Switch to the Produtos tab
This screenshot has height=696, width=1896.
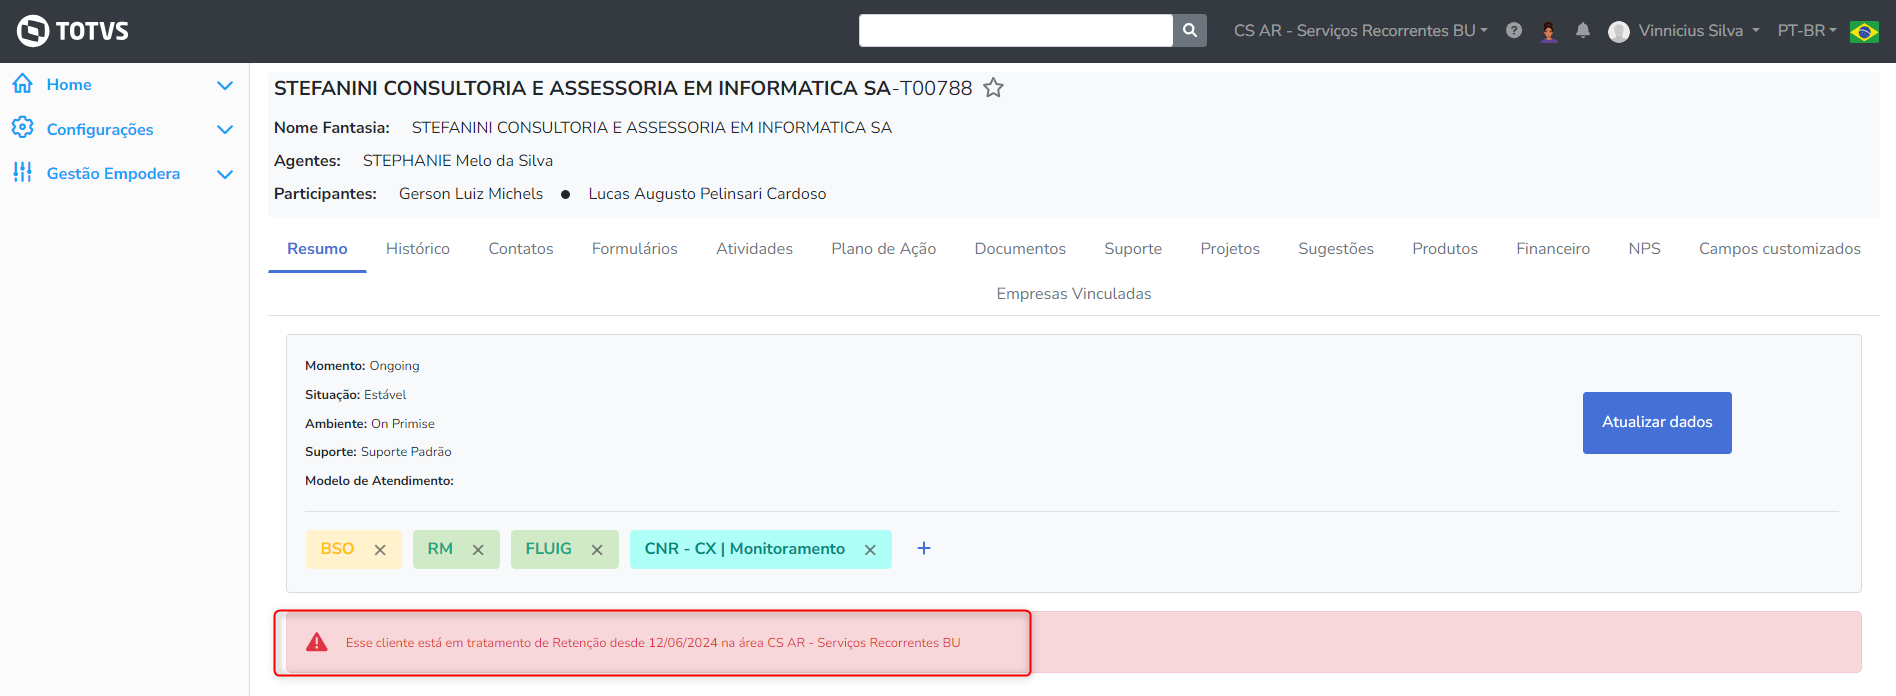coord(1445,249)
